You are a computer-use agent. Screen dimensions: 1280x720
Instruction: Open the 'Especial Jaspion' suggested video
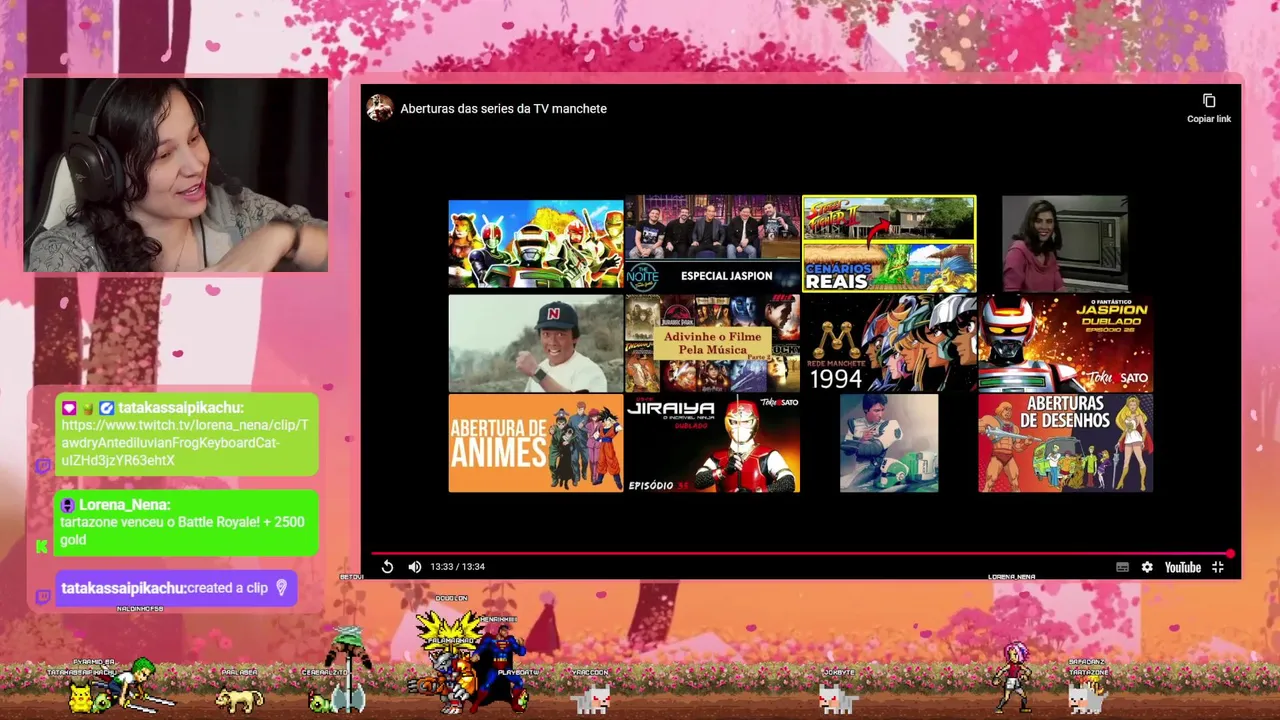tap(712, 243)
